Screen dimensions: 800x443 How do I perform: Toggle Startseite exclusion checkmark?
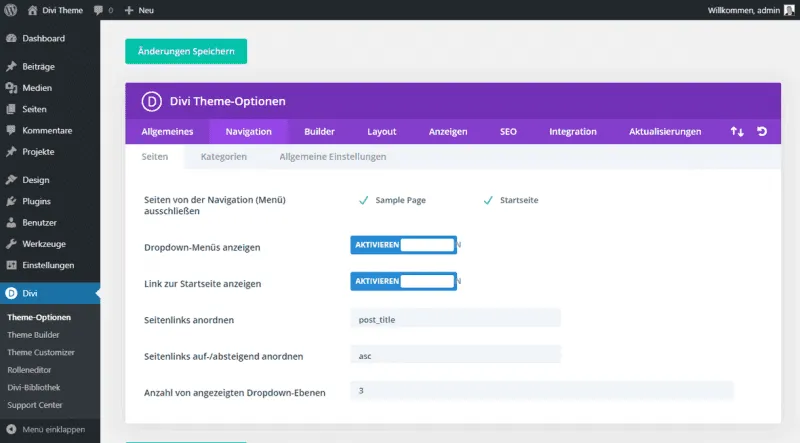tap(488, 200)
